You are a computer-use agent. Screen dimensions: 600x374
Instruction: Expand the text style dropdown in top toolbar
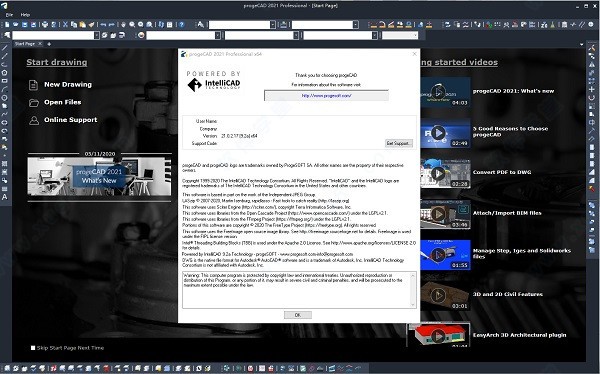[x=272, y=24]
